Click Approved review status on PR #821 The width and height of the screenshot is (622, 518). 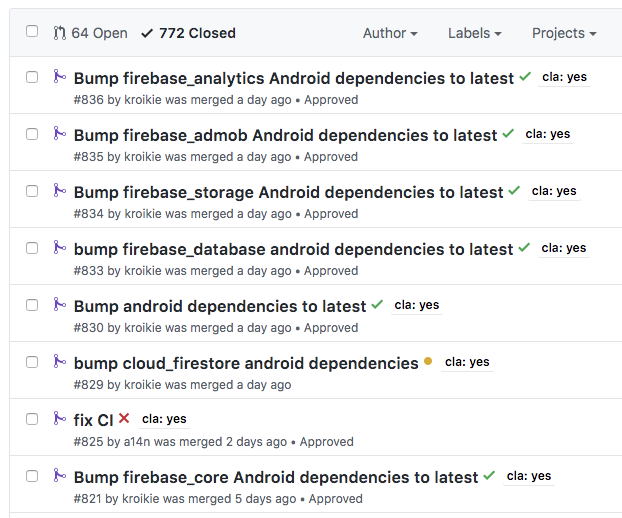(336, 499)
